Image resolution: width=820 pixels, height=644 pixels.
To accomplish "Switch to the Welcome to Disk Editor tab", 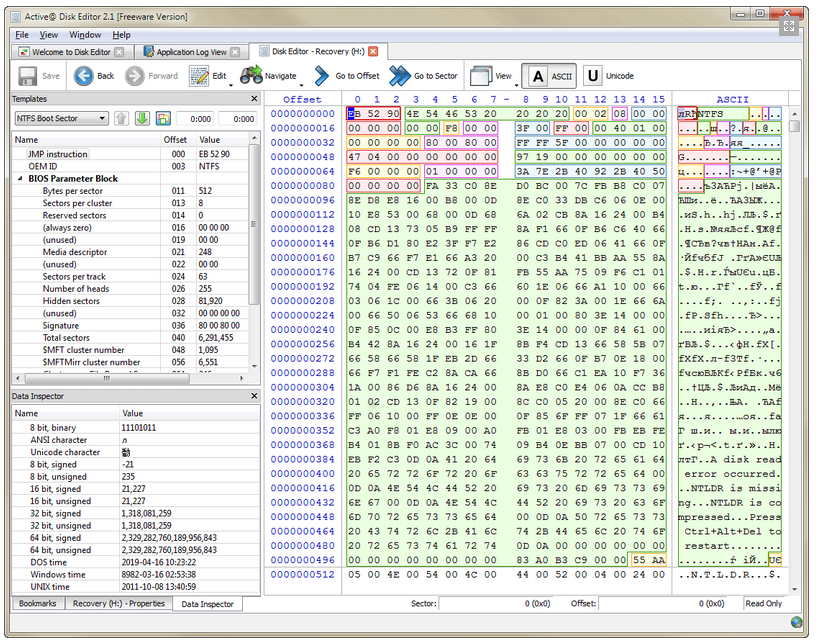I will (x=70, y=52).
